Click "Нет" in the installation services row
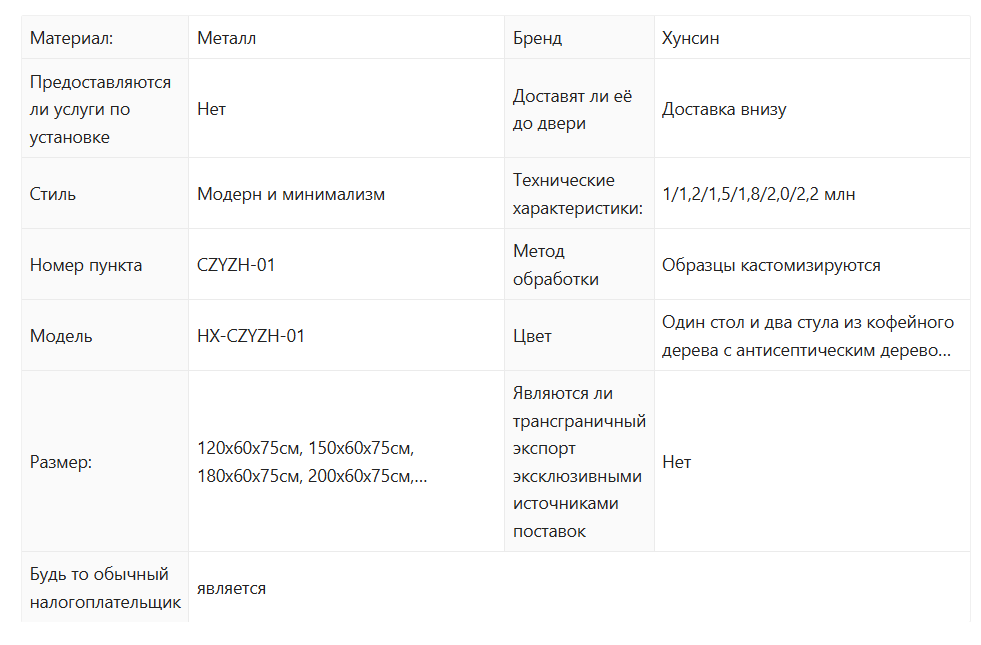The width and height of the screenshot is (981, 645). tap(211, 109)
